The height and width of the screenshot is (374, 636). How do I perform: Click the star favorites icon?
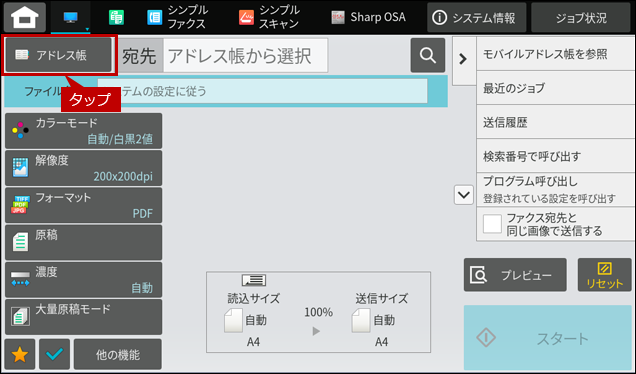(20, 355)
